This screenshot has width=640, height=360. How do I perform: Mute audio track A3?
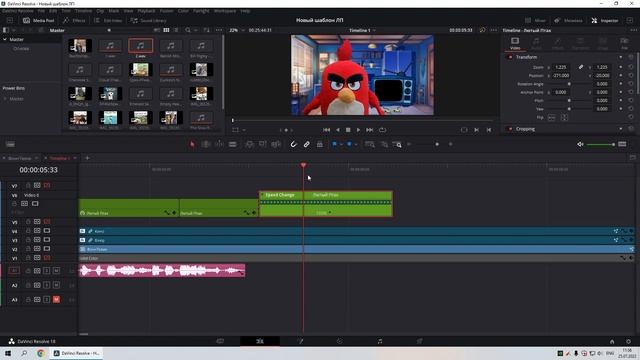[56, 300]
